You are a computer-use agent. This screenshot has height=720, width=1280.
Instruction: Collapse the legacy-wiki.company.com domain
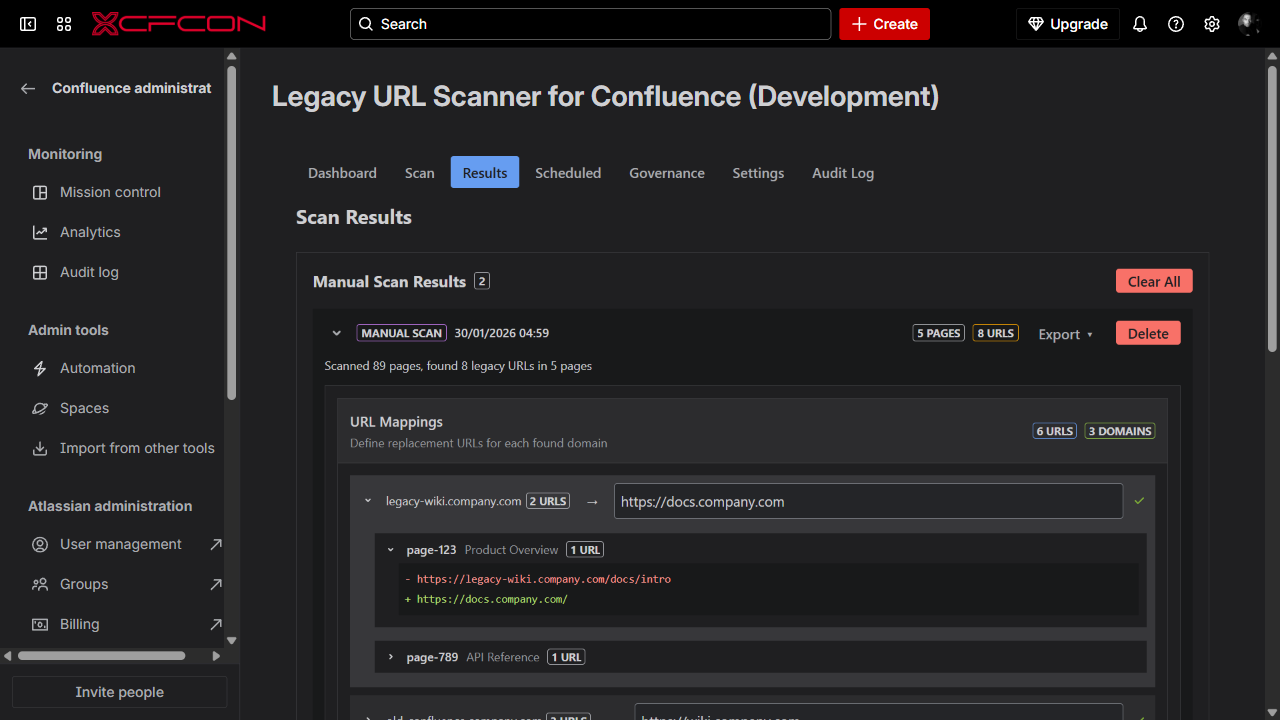coord(368,501)
